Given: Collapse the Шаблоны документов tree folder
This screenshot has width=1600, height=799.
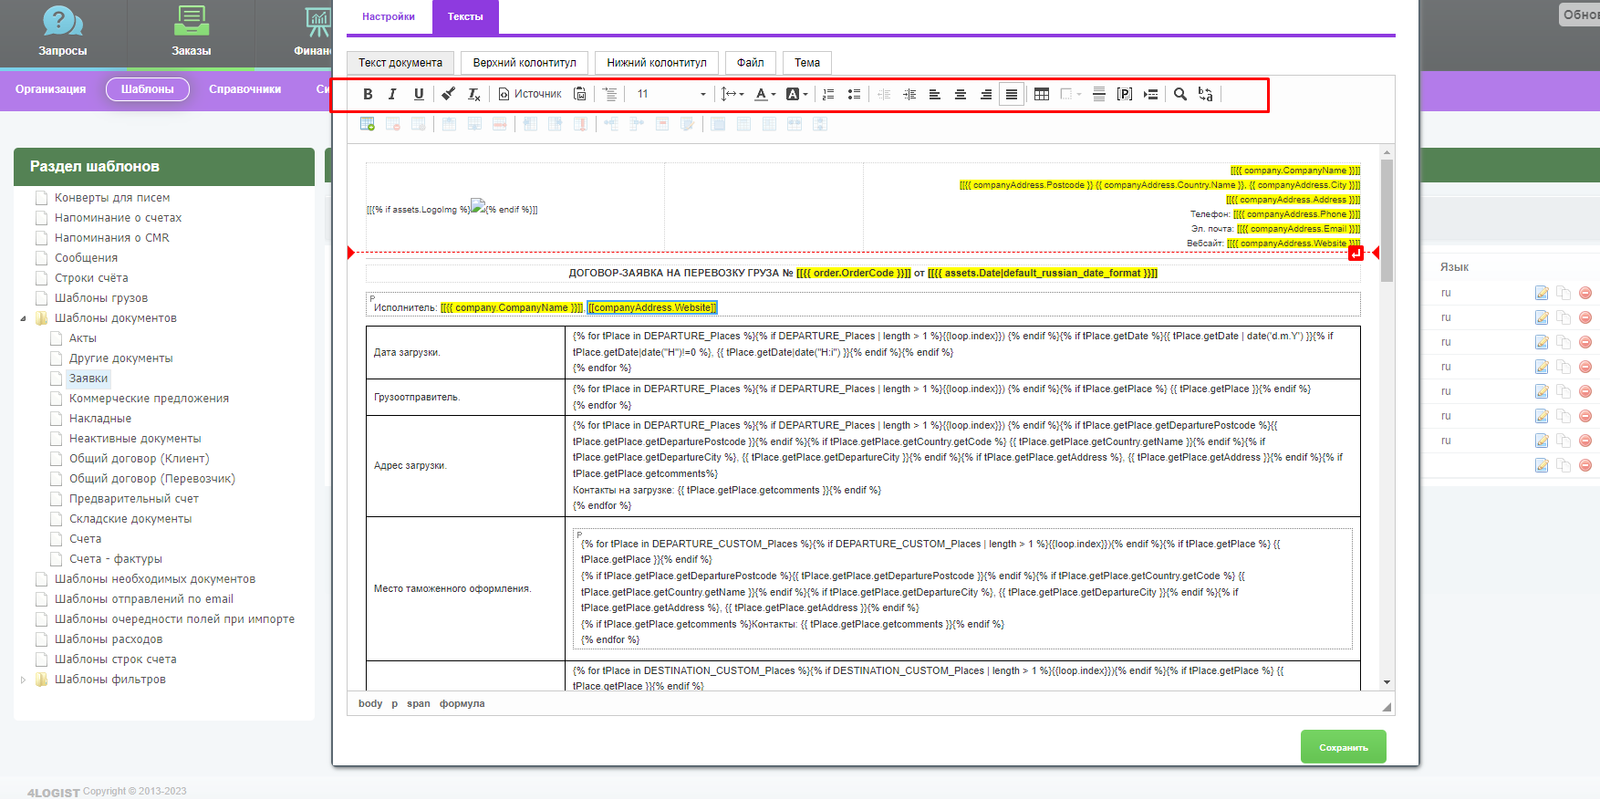Looking at the screenshot, I should (x=23, y=319).
